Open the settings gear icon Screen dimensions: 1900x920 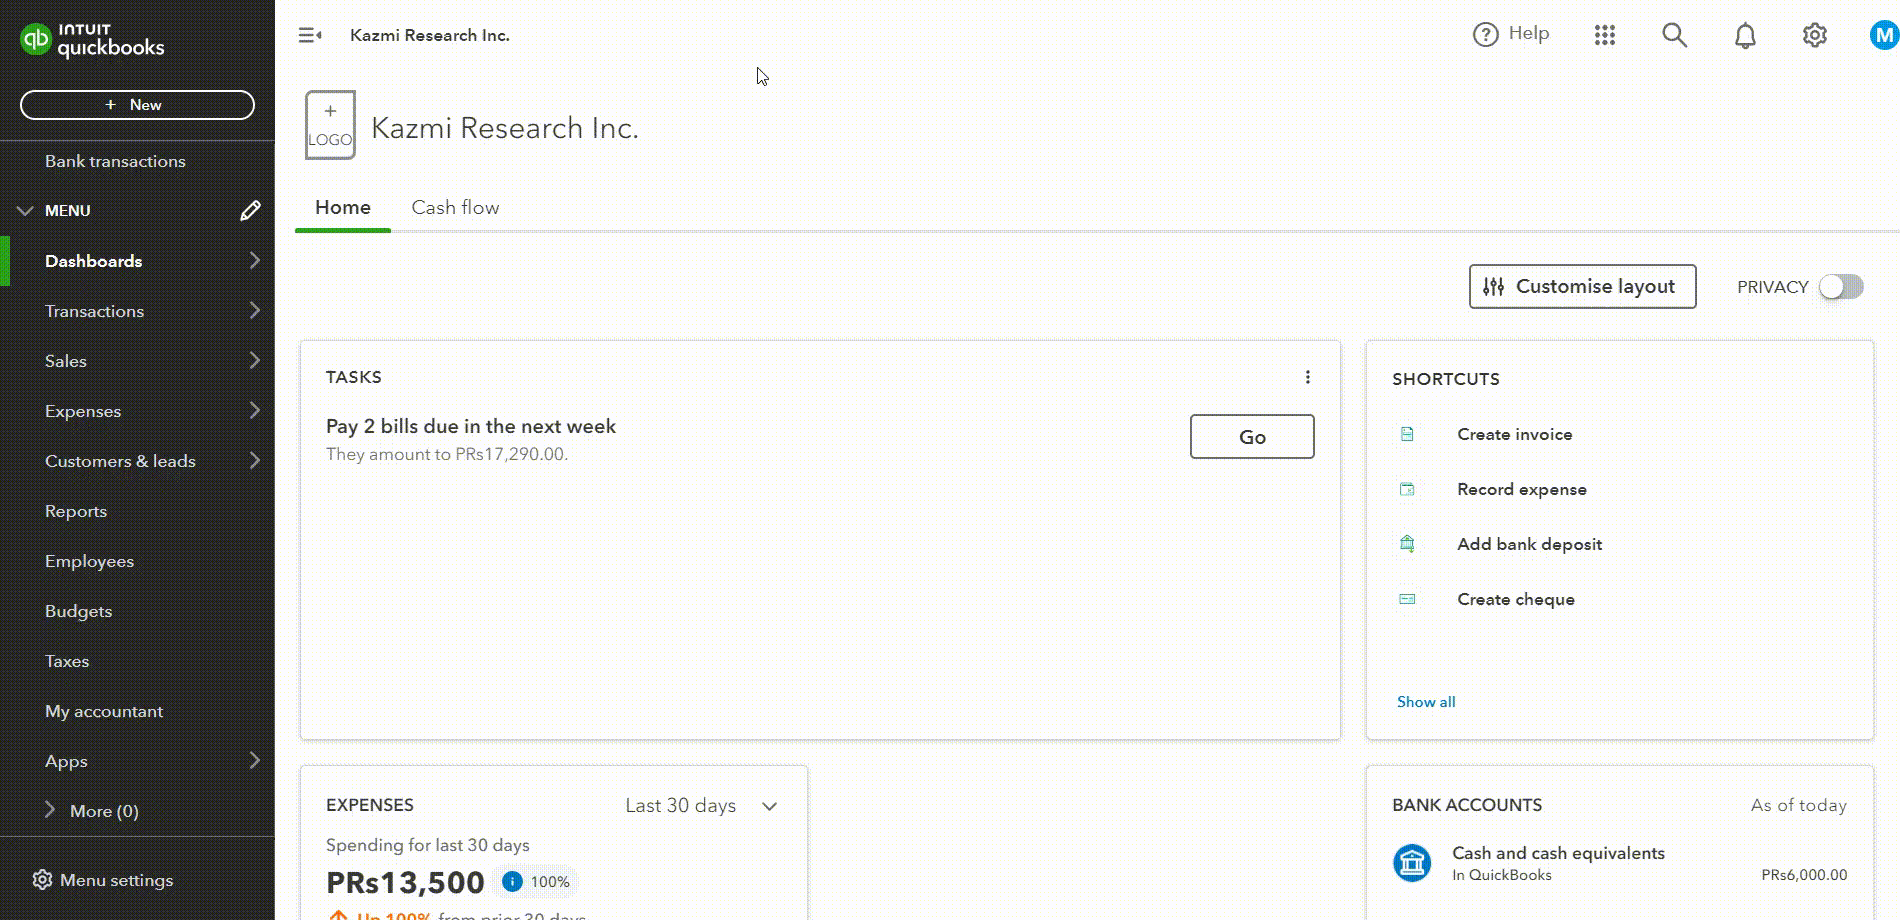tap(1815, 35)
